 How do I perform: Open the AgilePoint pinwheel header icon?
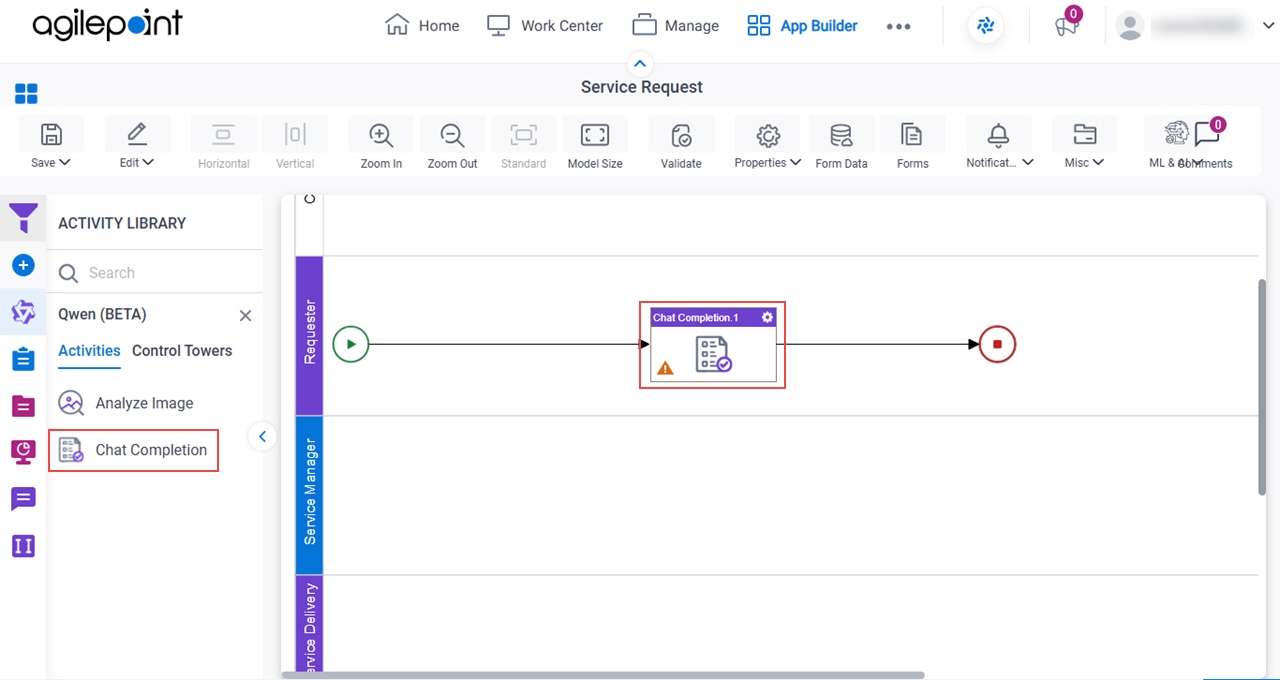(x=986, y=26)
